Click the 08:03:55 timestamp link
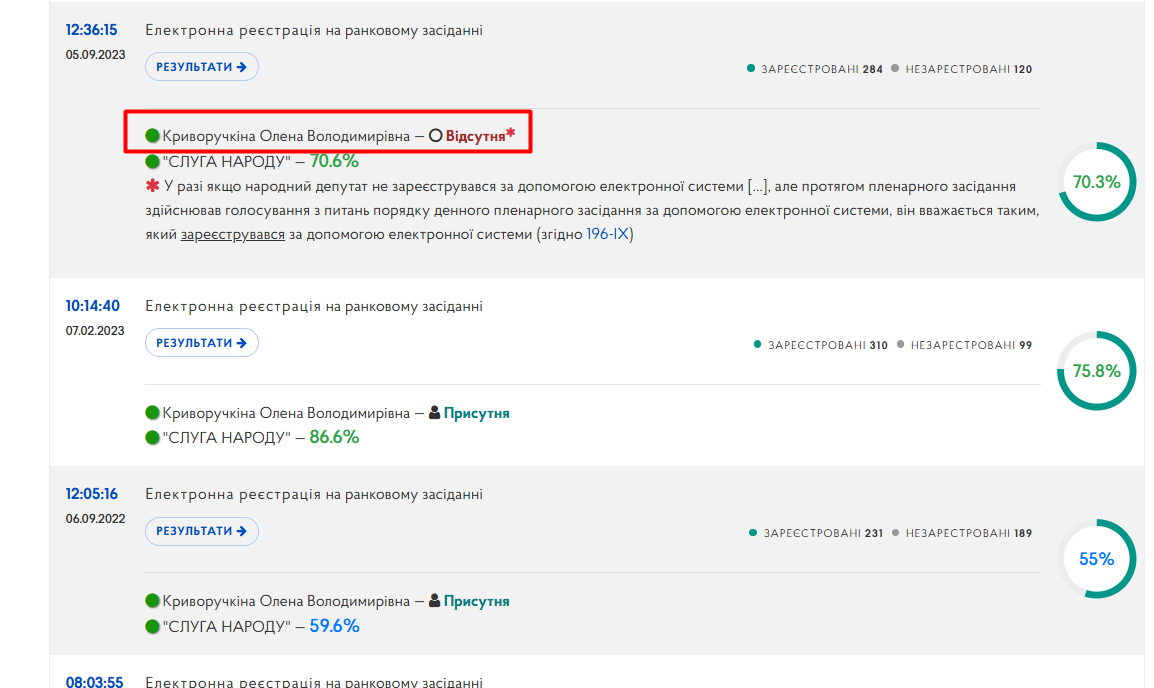Image resolution: width=1154 pixels, height=688 pixels. click(x=94, y=682)
